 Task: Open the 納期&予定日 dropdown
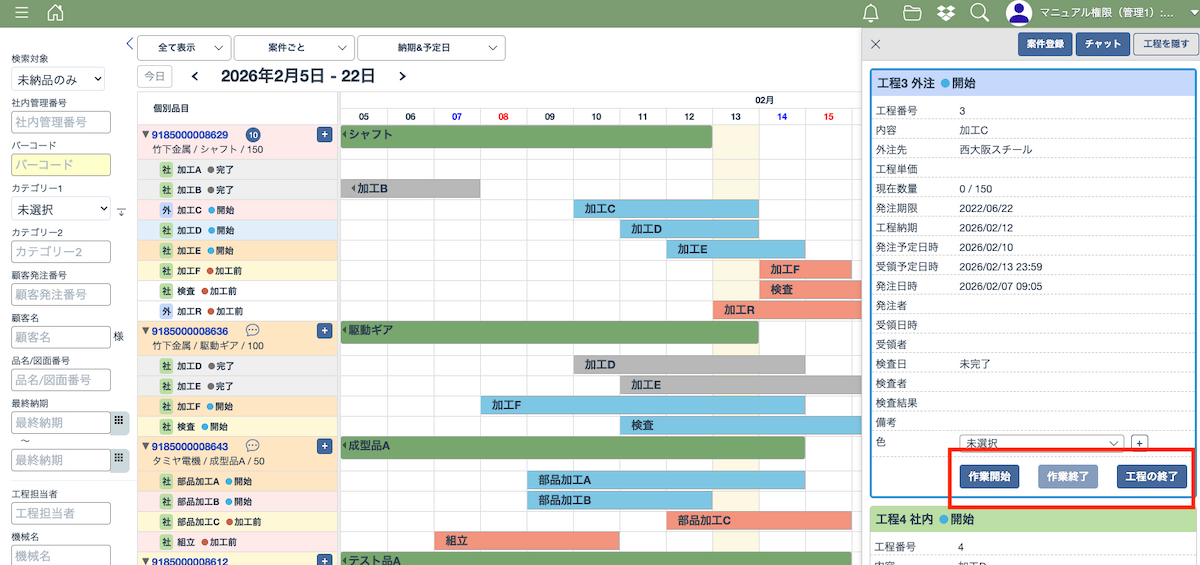[x=431, y=48]
